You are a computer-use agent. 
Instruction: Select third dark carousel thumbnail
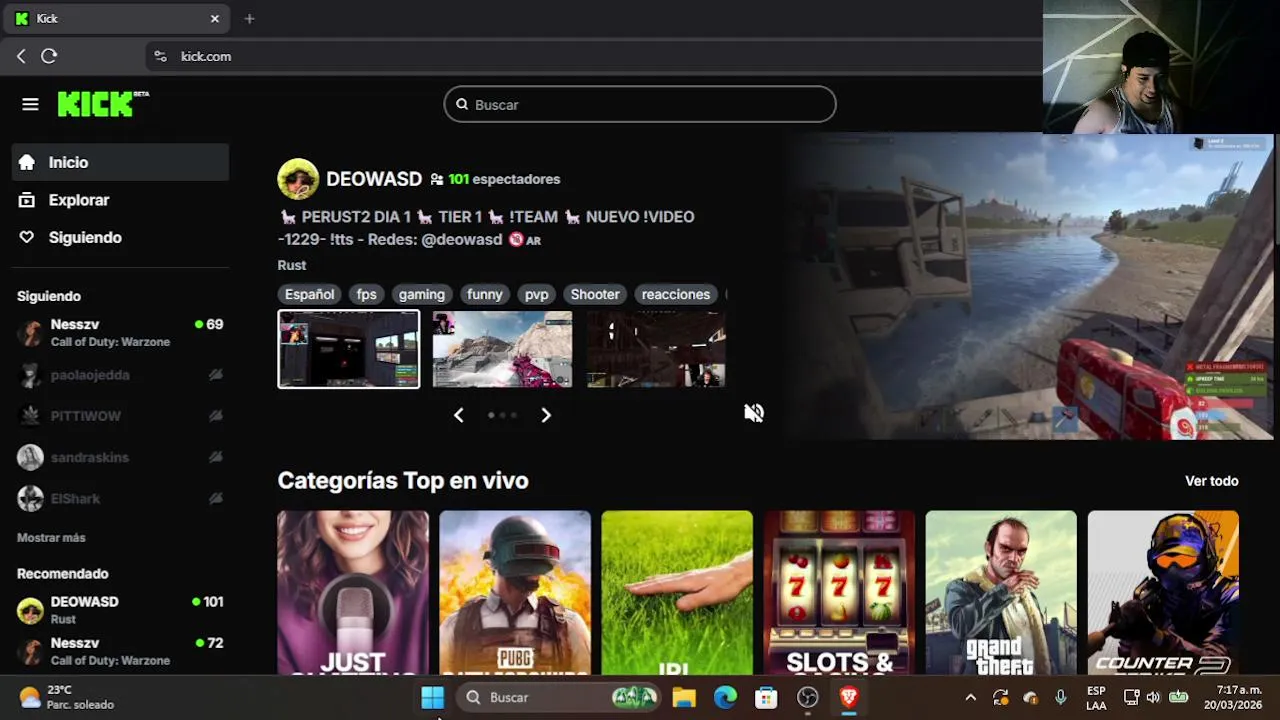(656, 349)
